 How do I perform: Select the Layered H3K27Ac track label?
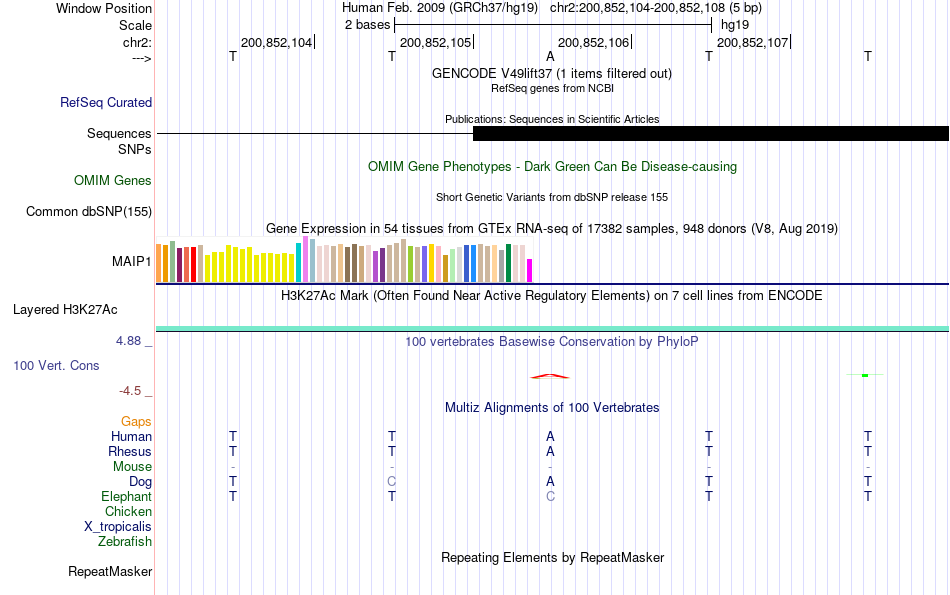65,310
